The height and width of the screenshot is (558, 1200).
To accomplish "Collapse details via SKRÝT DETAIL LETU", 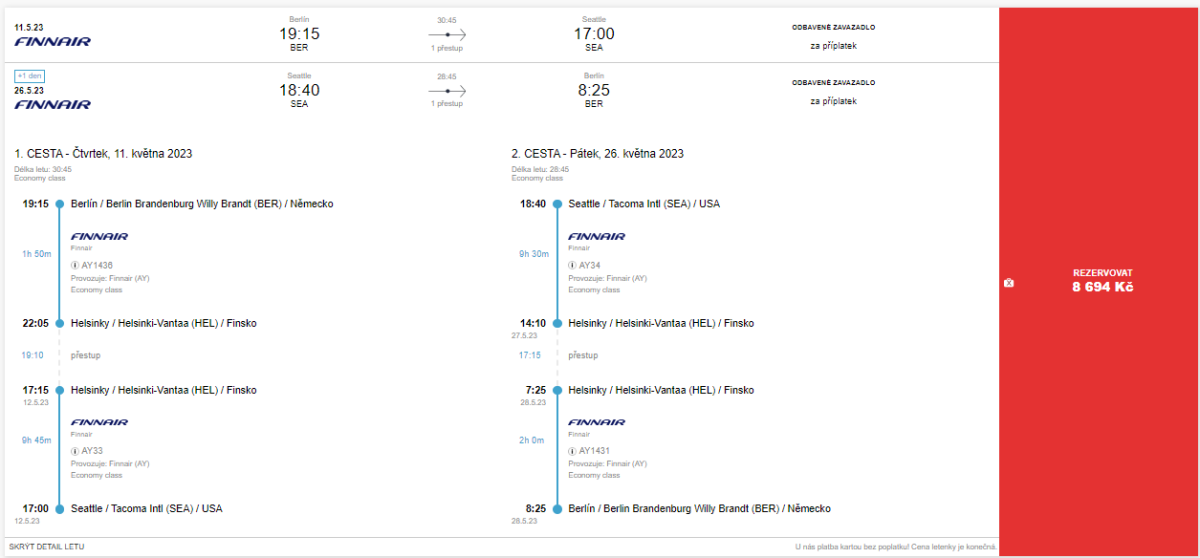I will [x=47, y=546].
